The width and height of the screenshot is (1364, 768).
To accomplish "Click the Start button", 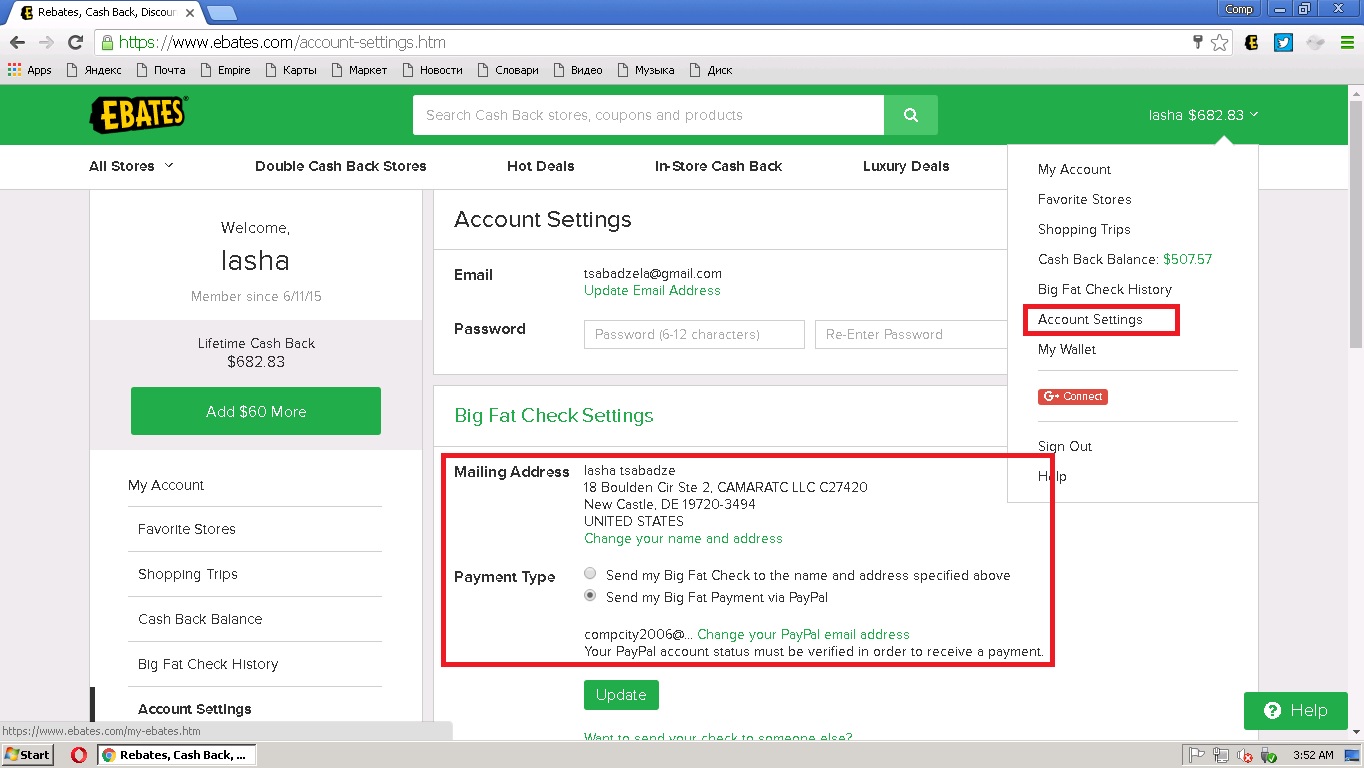I will tap(28, 755).
